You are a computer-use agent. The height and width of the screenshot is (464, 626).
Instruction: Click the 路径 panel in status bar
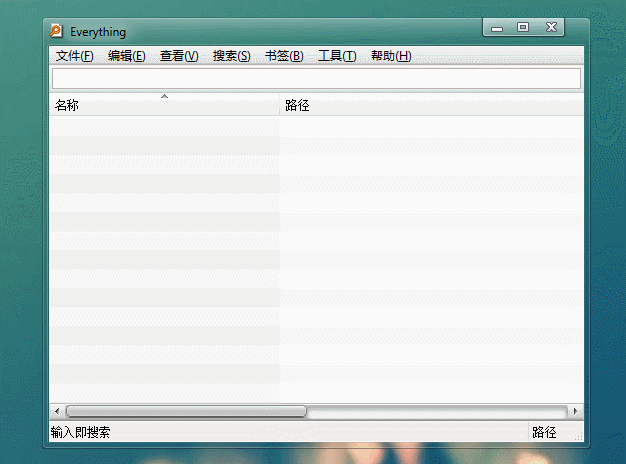(x=544, y=433)
